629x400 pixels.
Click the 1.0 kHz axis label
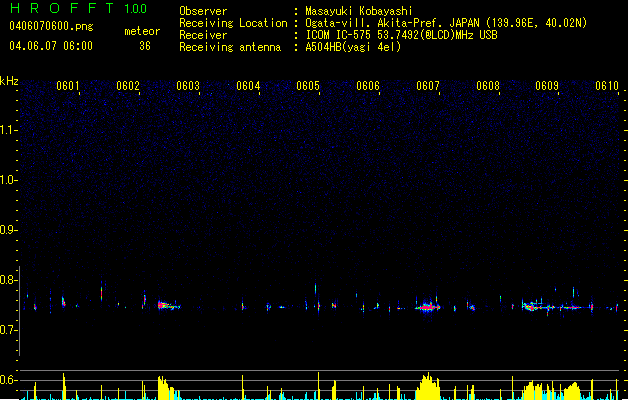pyautogui.click(x=8, y=180)
